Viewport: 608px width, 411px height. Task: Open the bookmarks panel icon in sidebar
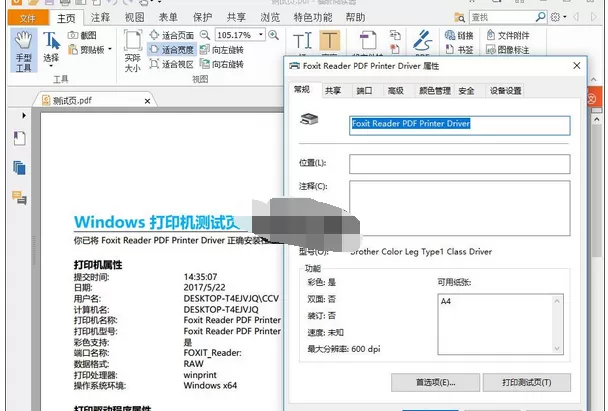[x=19, y=138]
